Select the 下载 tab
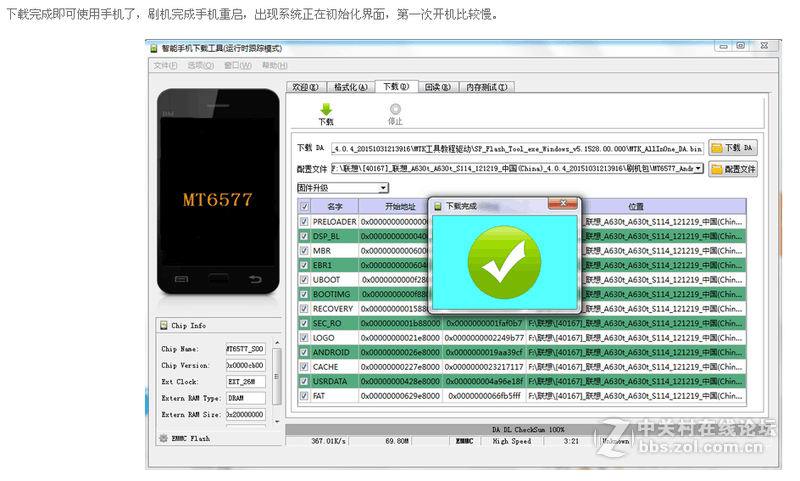The height and width of the screenshot is (481, 800). (396, 87)
